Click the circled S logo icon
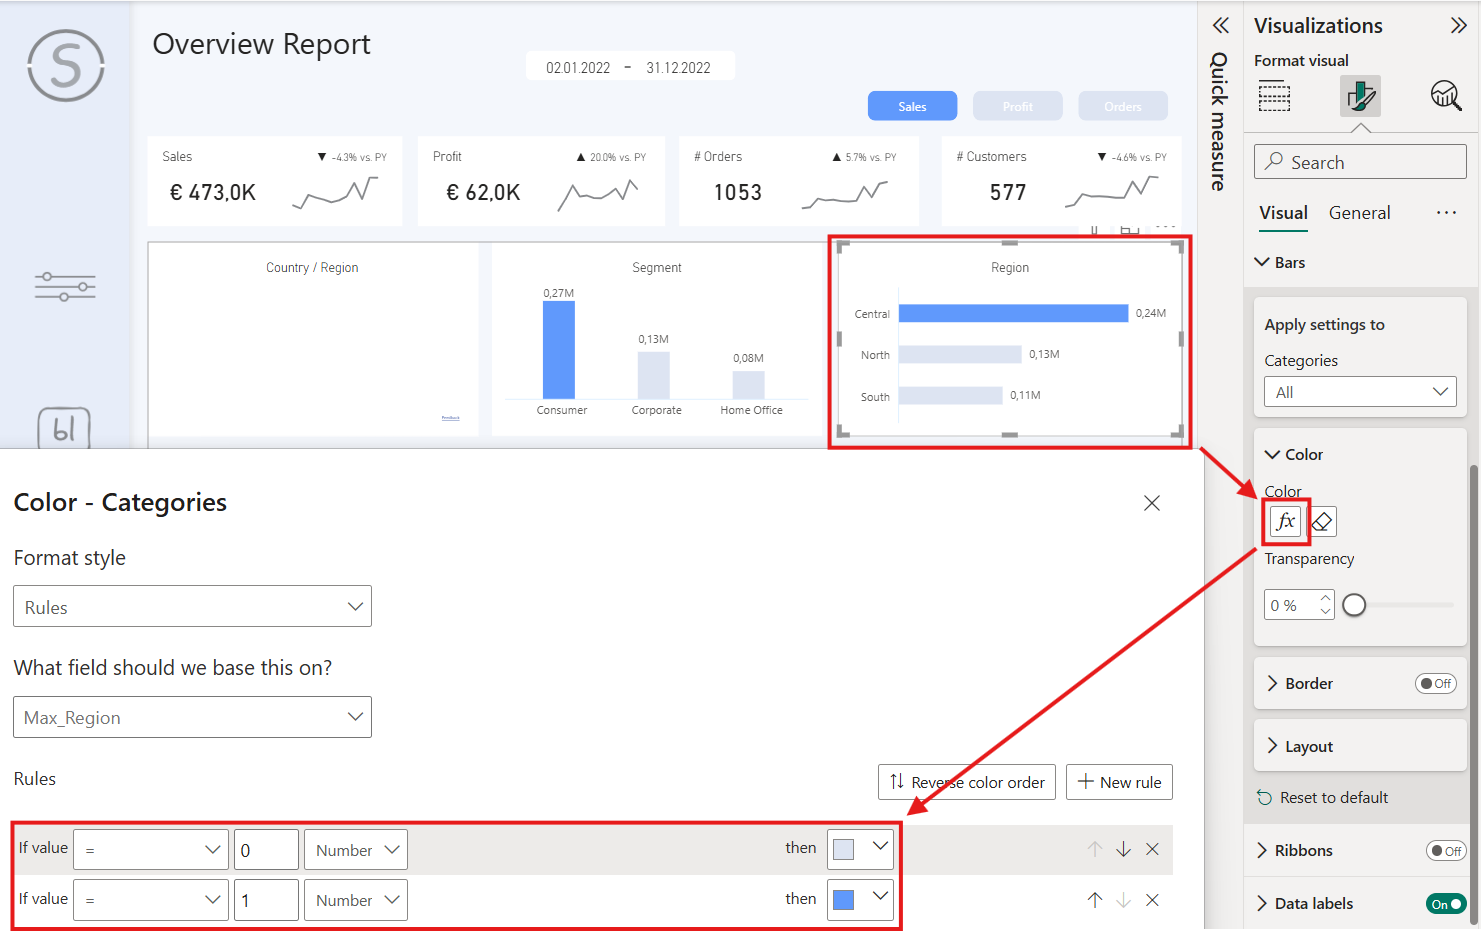Screen dimensions: 1481x931 point(66,66)
